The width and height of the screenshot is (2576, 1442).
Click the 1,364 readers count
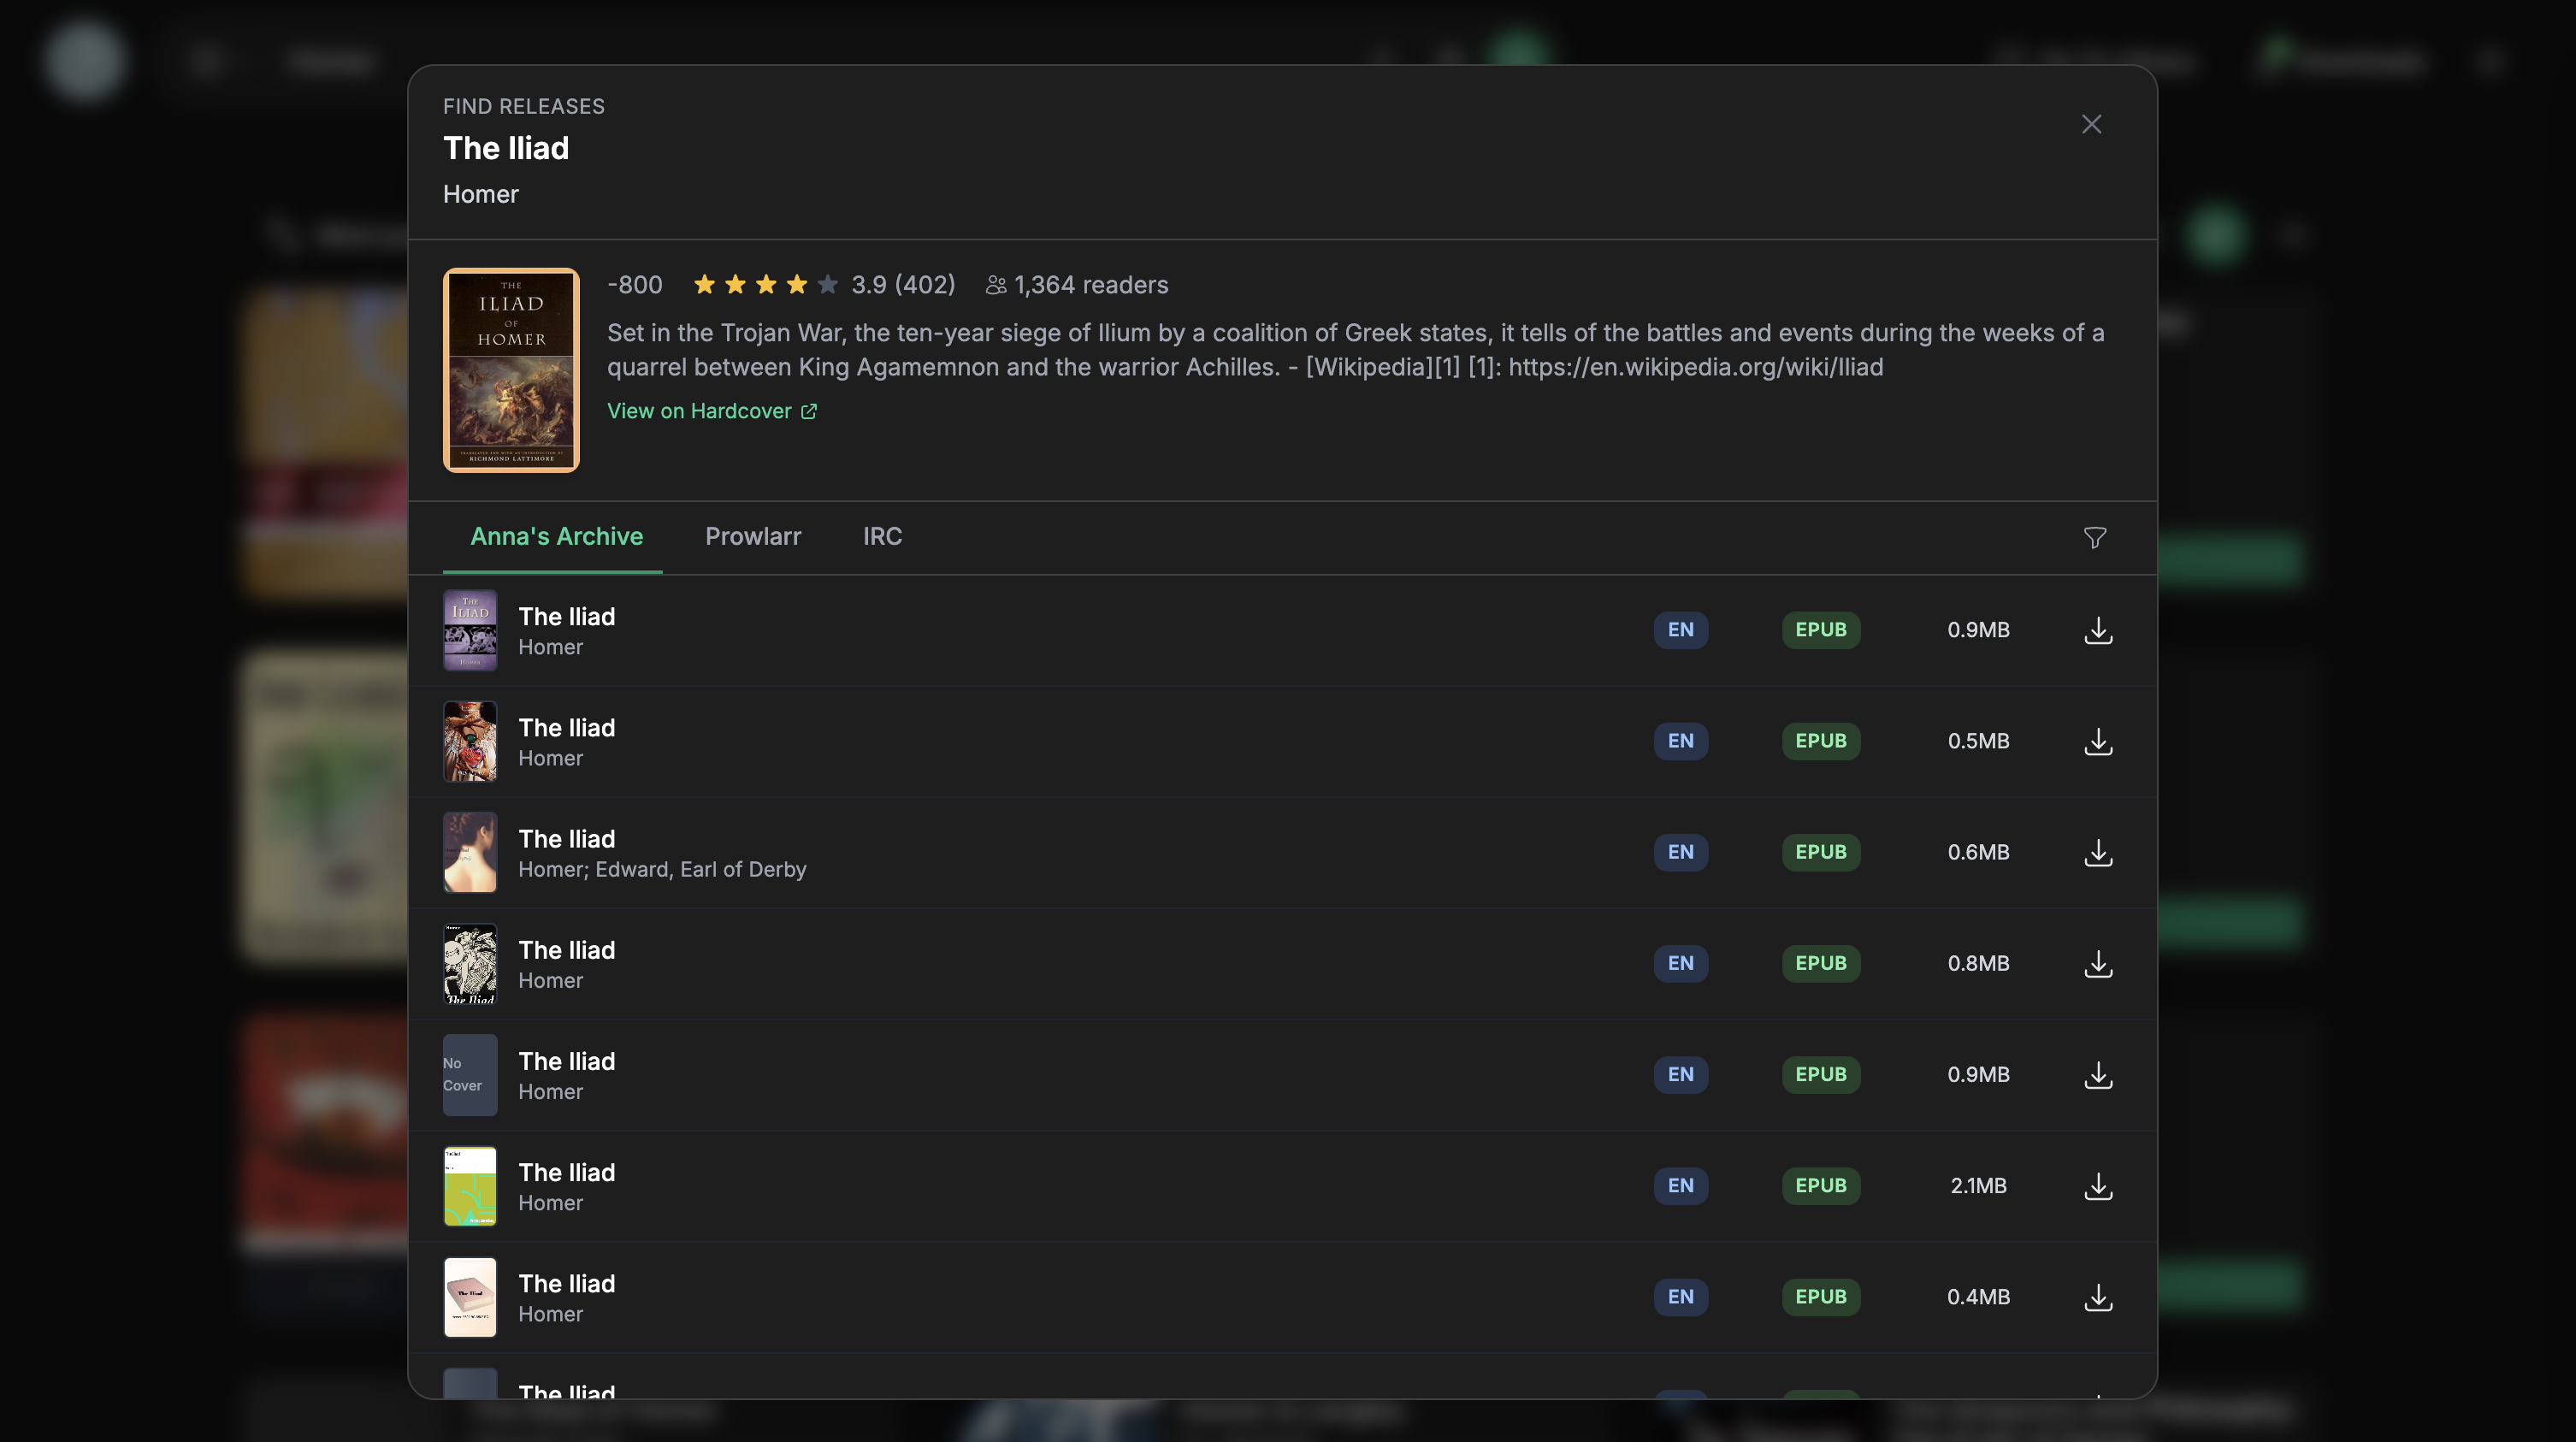(1090, 285)
